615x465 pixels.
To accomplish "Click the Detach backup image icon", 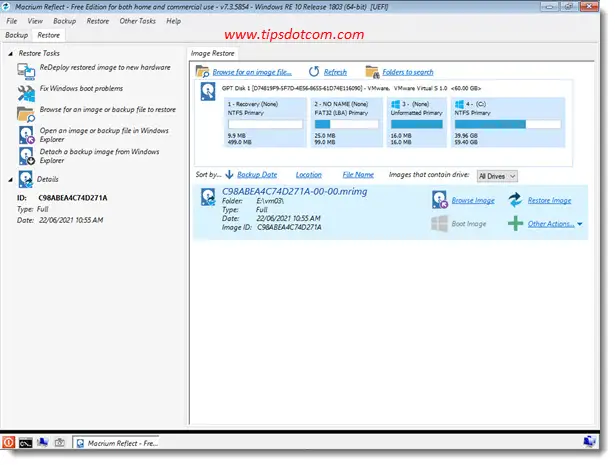I will pos(27,156).
